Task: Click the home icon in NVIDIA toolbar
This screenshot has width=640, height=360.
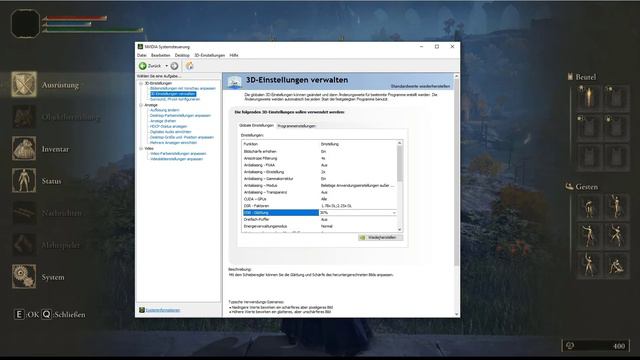Action: coord(189,66)
